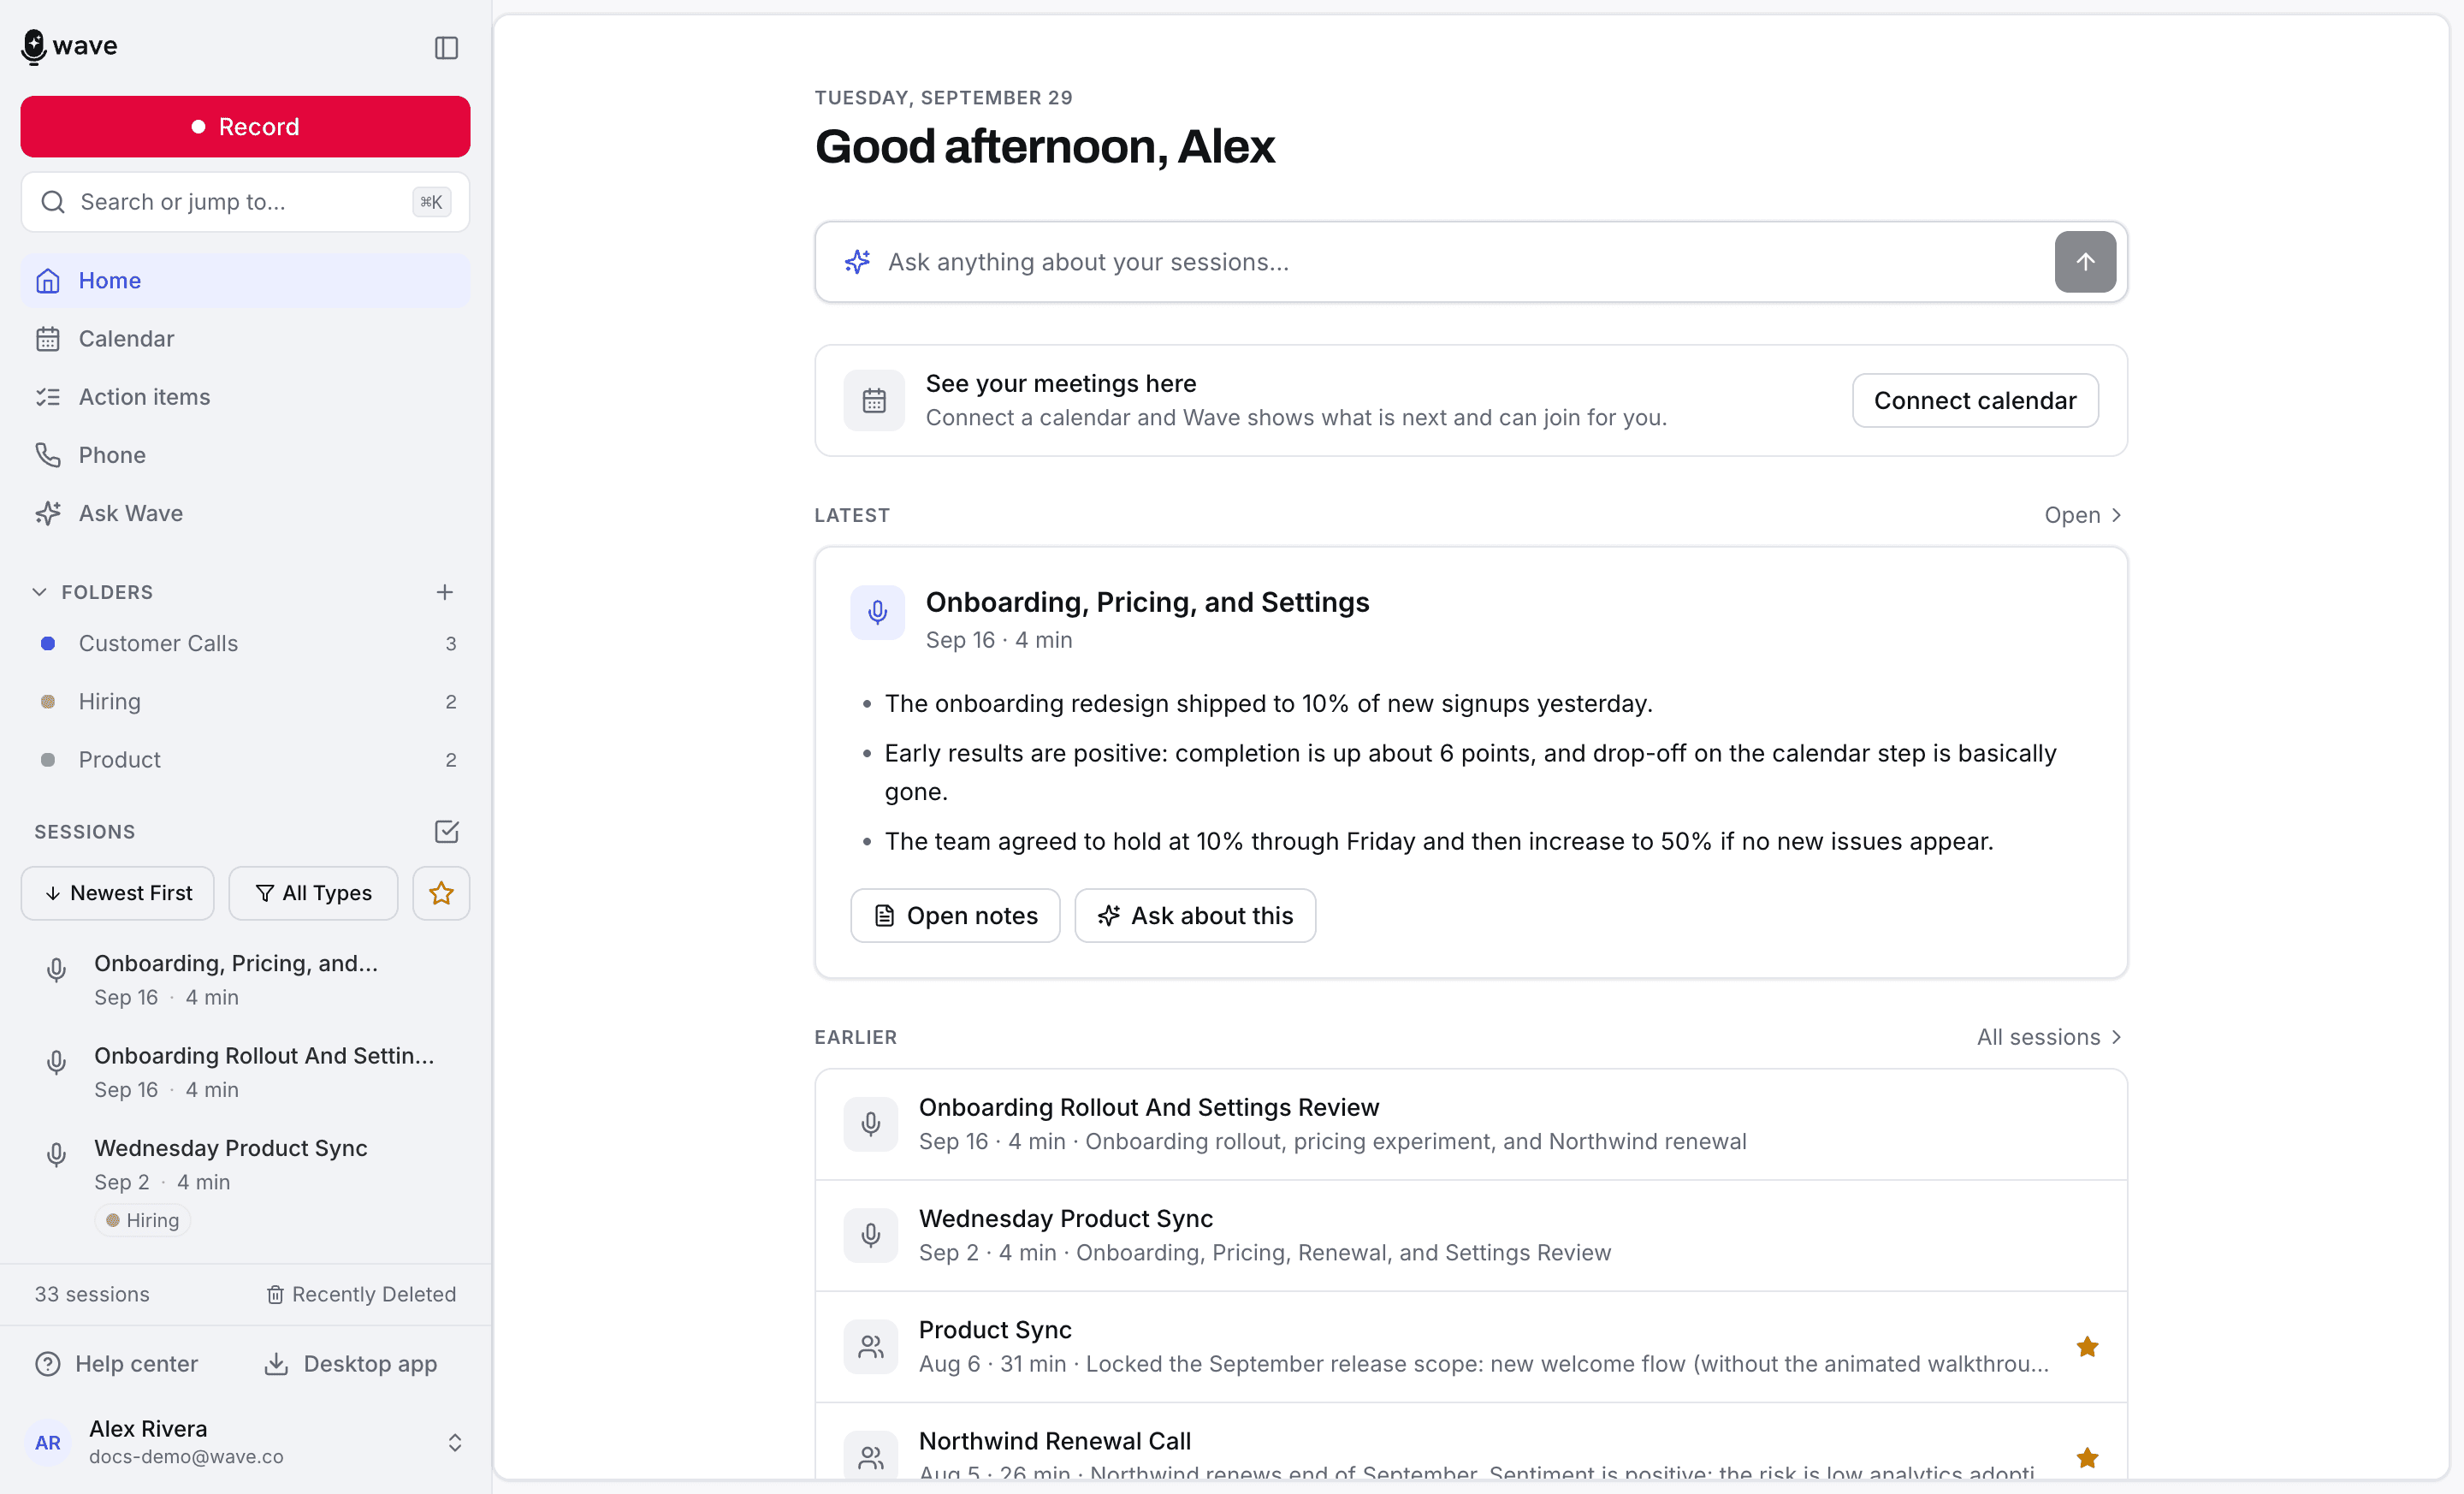The image size is (2464, 1494).
Task: Open Onboarding, Pricing, and... session in sidebar
Action: pyautogui.click(x=245, y=979)
